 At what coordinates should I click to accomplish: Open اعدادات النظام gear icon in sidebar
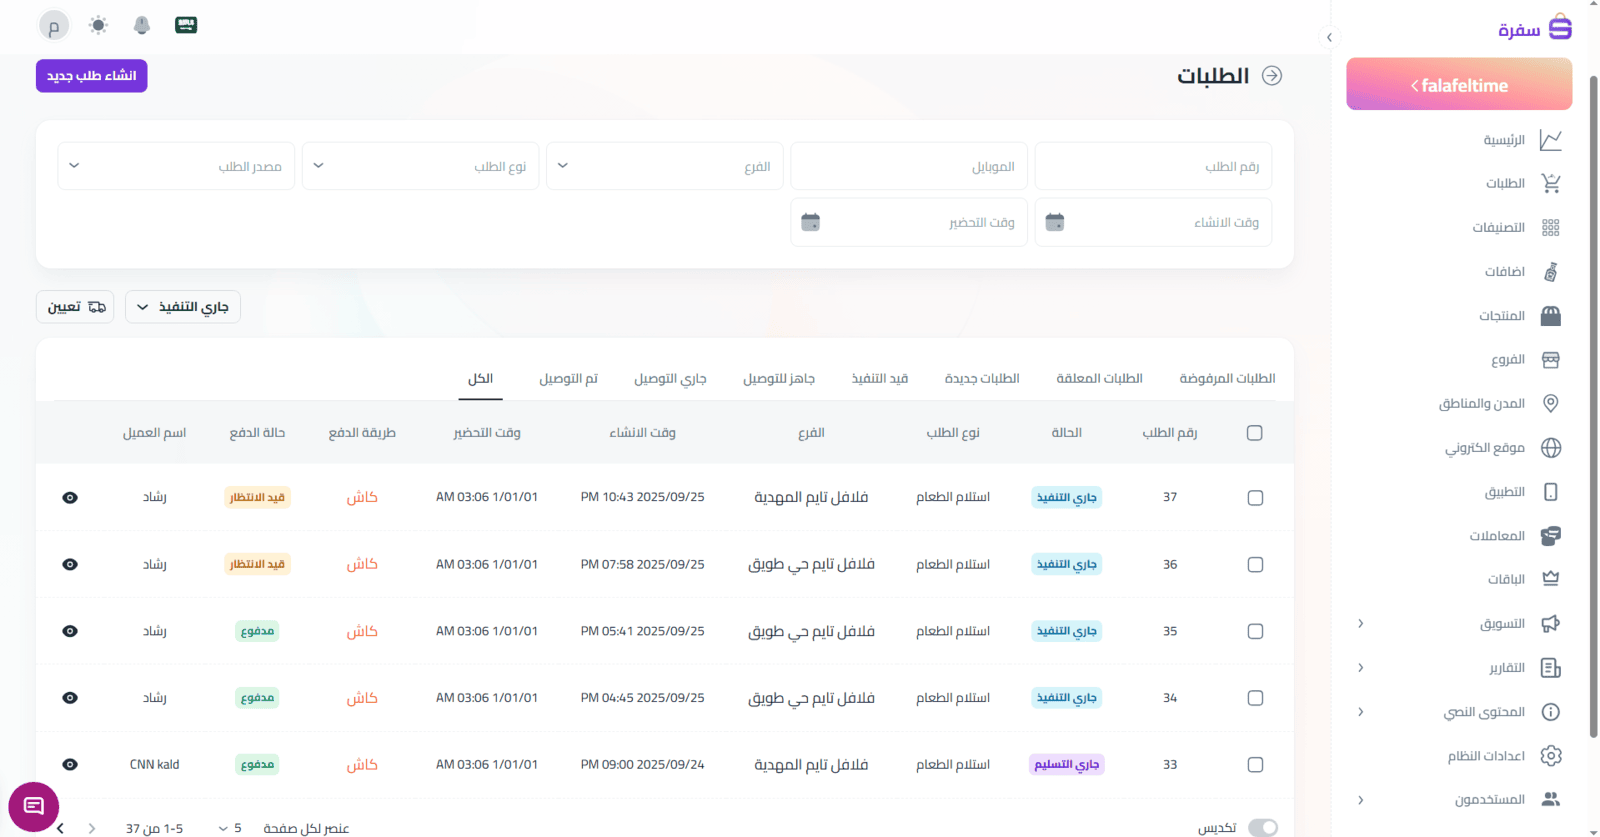[x=1551, y=756]
